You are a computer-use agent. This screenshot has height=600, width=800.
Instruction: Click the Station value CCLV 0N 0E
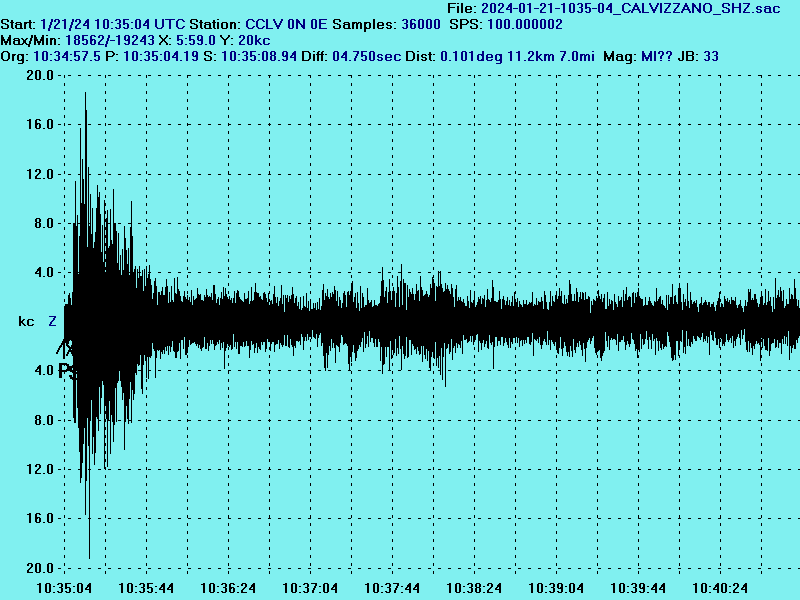pyautogui.click(x=286, y=24)
